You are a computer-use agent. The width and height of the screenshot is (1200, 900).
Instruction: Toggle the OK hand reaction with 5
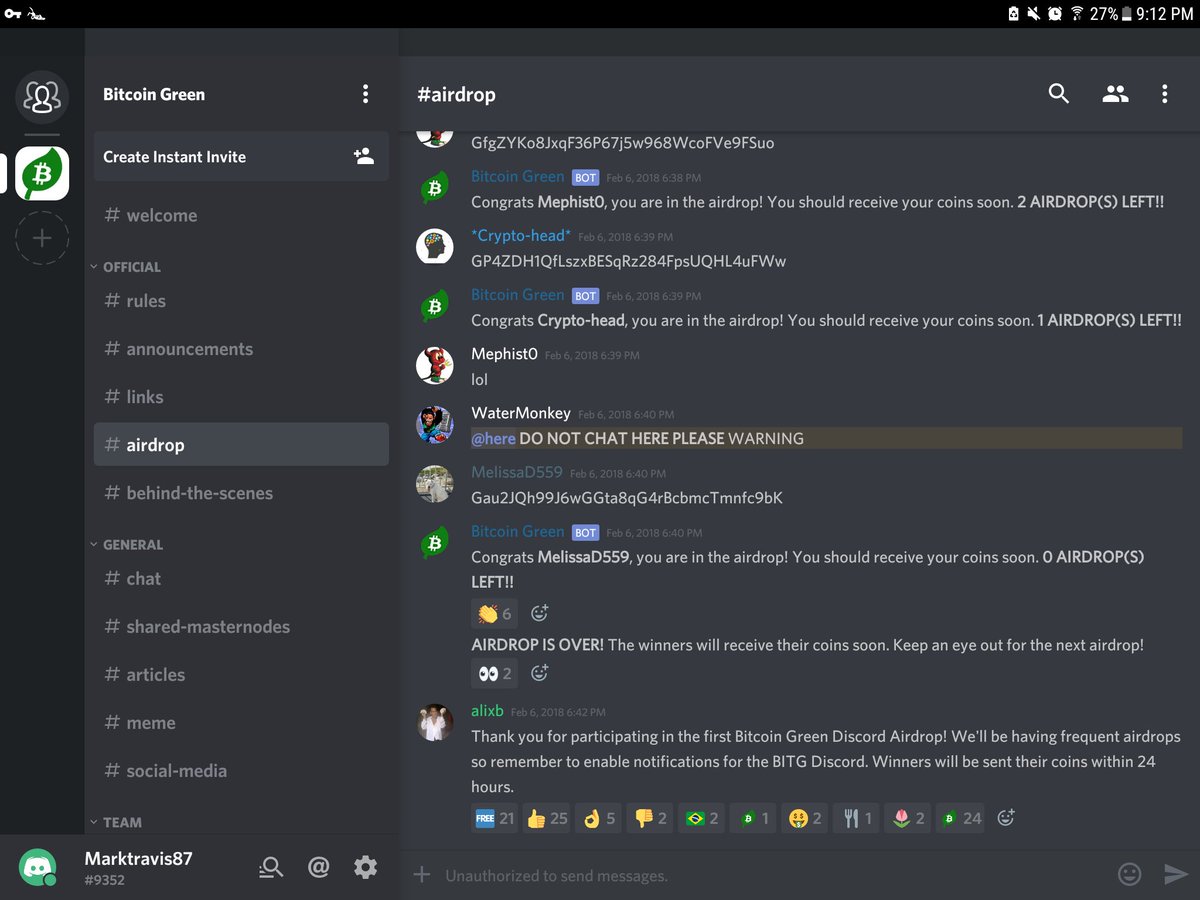599,818
